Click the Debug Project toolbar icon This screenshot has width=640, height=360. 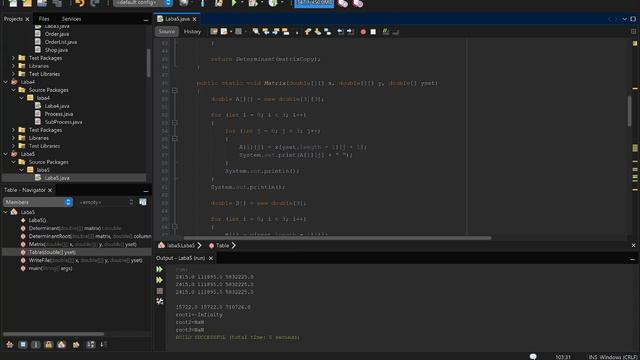click(x=253, y=3)
